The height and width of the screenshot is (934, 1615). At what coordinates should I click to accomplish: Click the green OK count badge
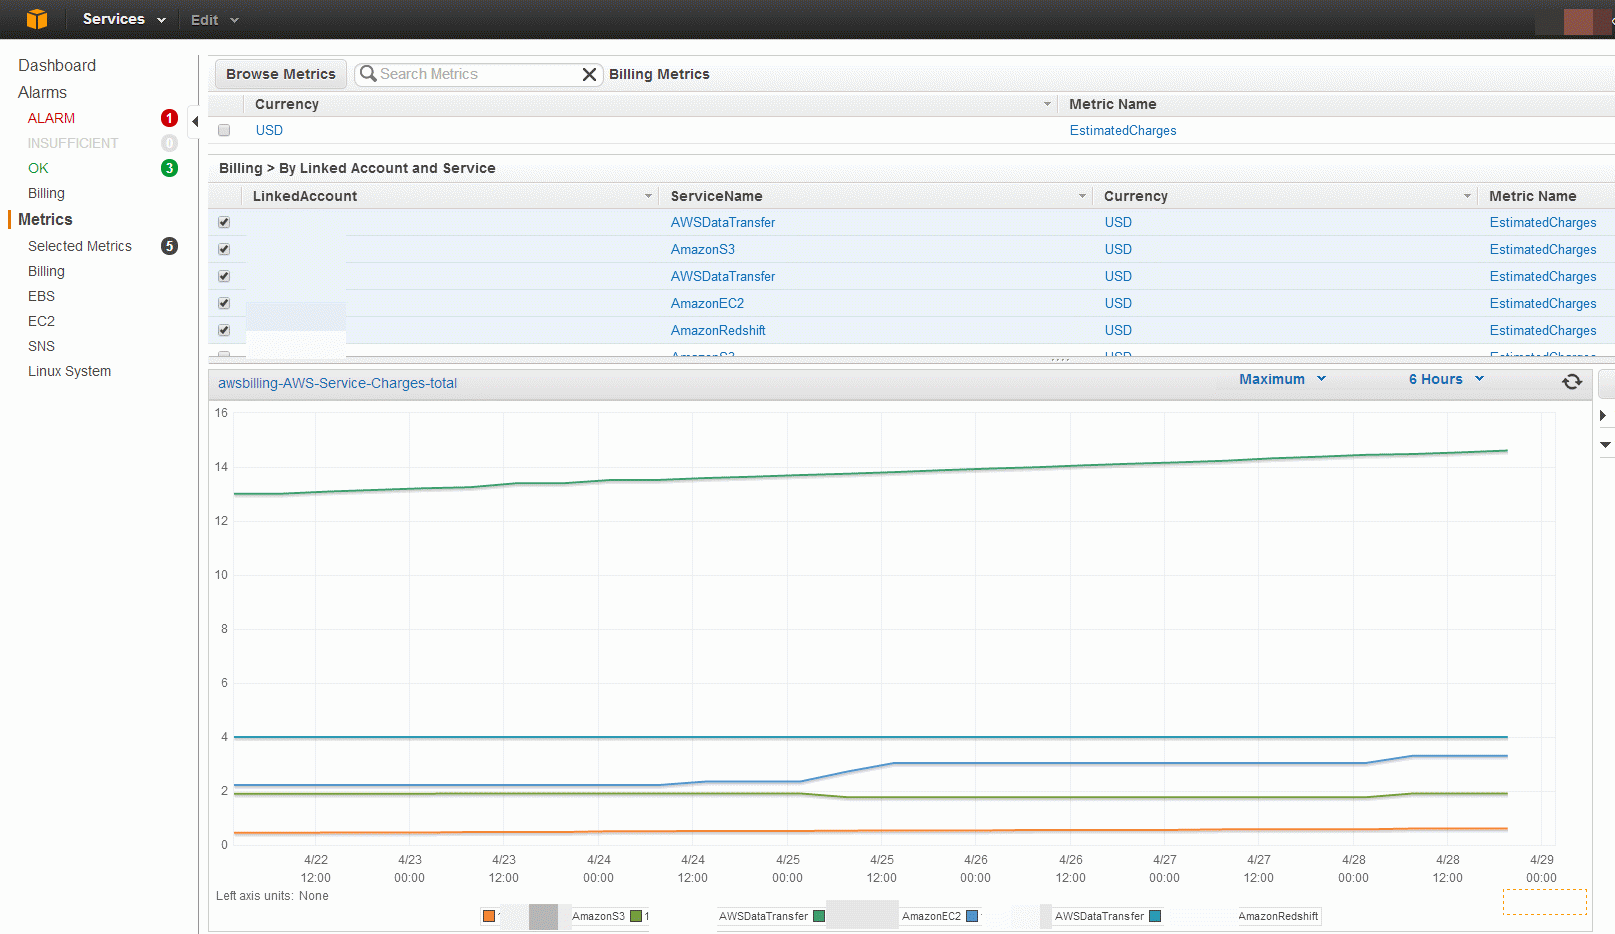[x=169, y=168]
